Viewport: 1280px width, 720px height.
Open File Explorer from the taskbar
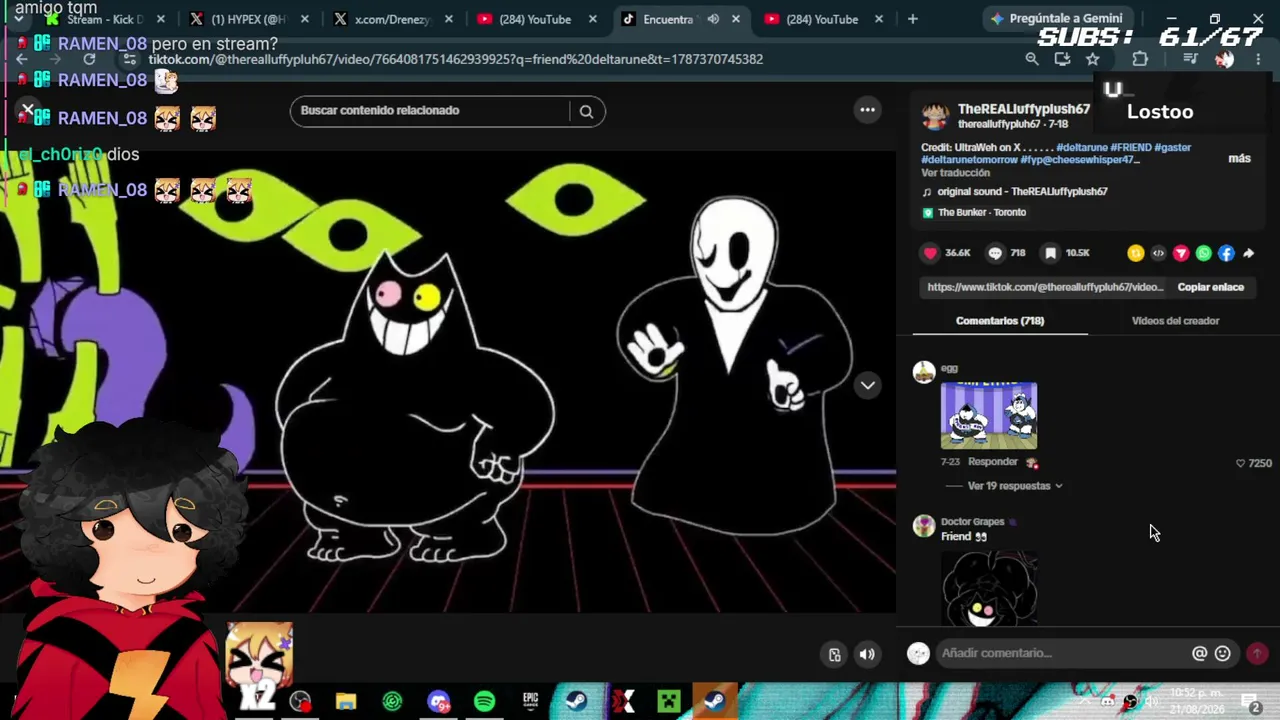pyautogui.click(x=346, y=702)
